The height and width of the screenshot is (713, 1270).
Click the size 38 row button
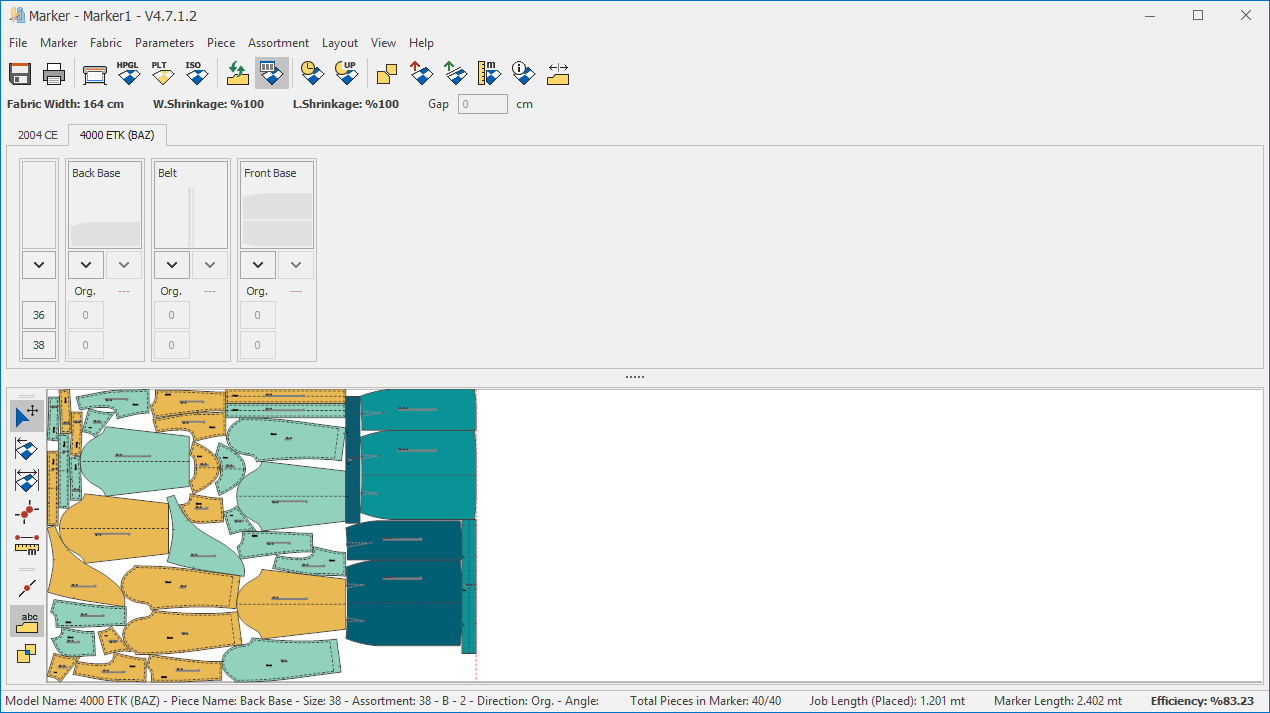[39, 345]
